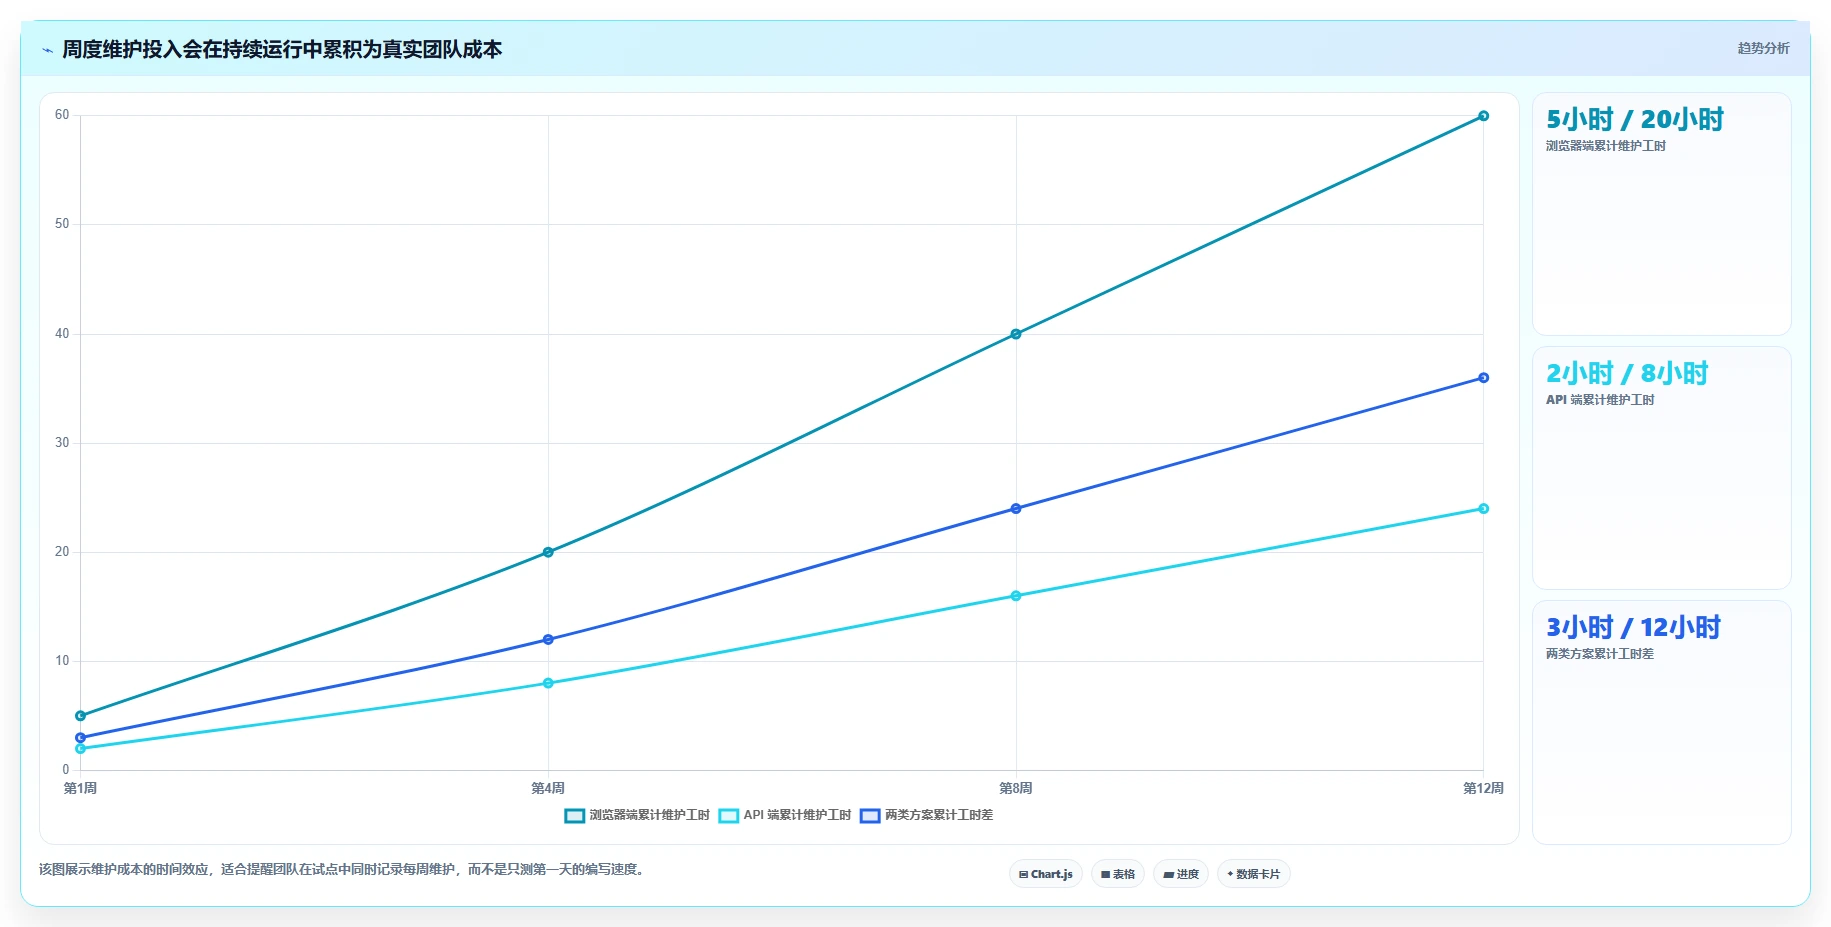Click the y-axis label 30

(62, 443)
